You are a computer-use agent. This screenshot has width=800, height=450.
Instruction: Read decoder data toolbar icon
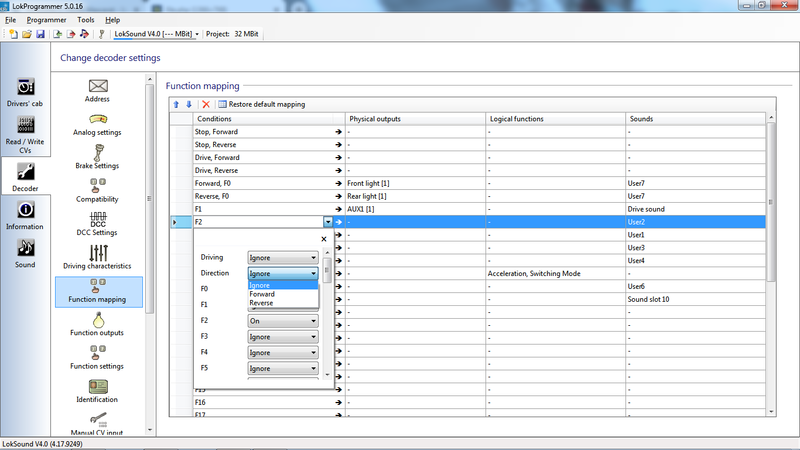coord(58,34)
